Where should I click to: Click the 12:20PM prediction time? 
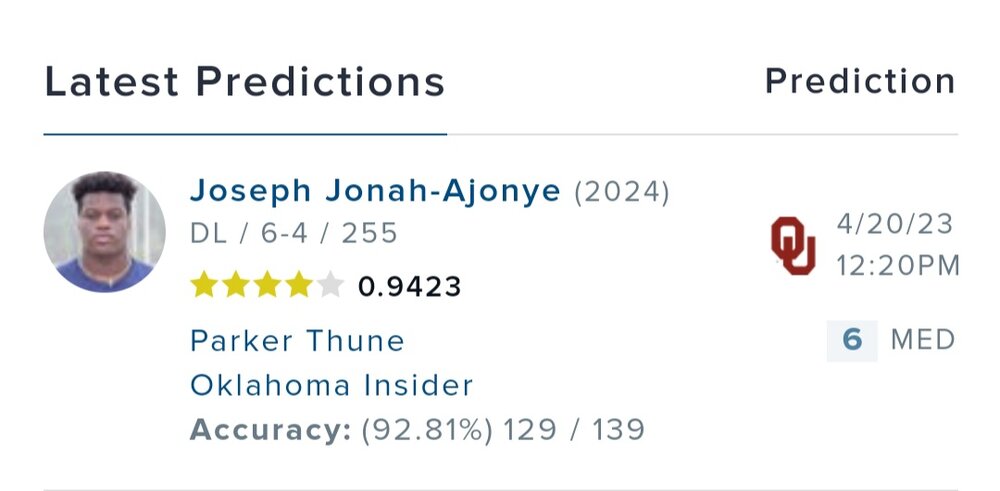pyautogui.click(x=898, y=265)
